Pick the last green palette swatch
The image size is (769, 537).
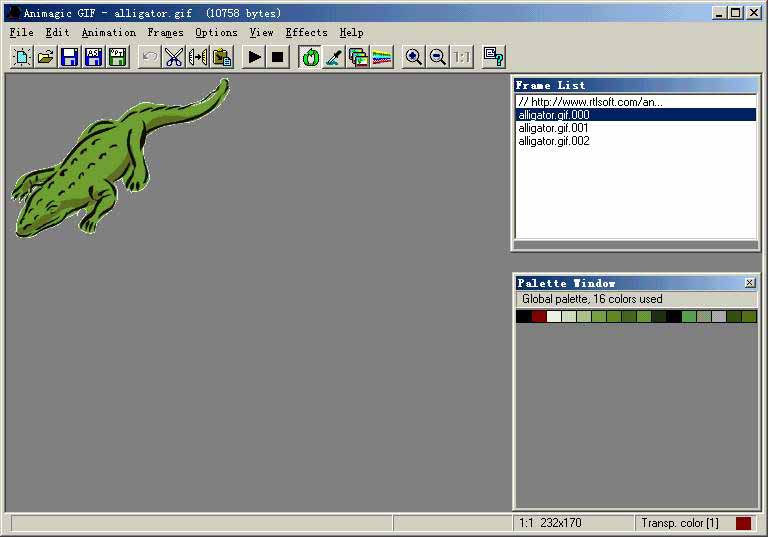[x=749, y=316]
